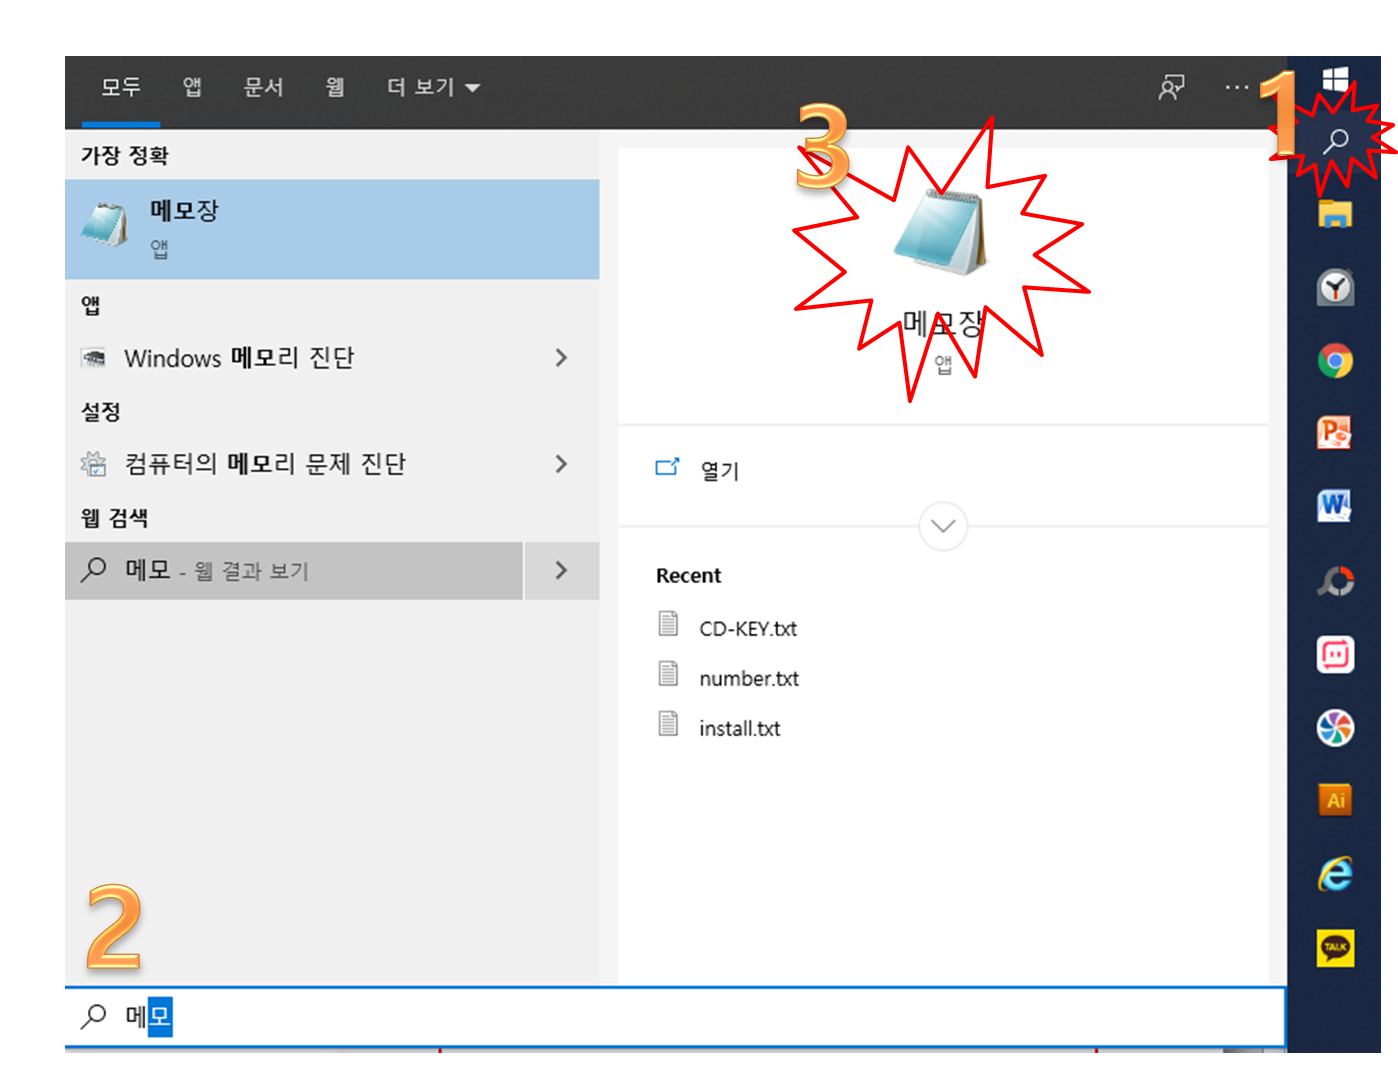Open Google Chrome from the taskbar

pyautogui.click(x=1335, y=360)
